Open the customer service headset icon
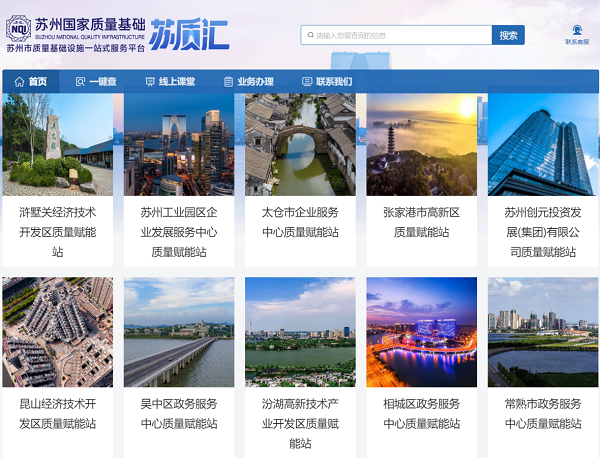The width and height of the screenshot is (600, 458). [x=577, y=31]
